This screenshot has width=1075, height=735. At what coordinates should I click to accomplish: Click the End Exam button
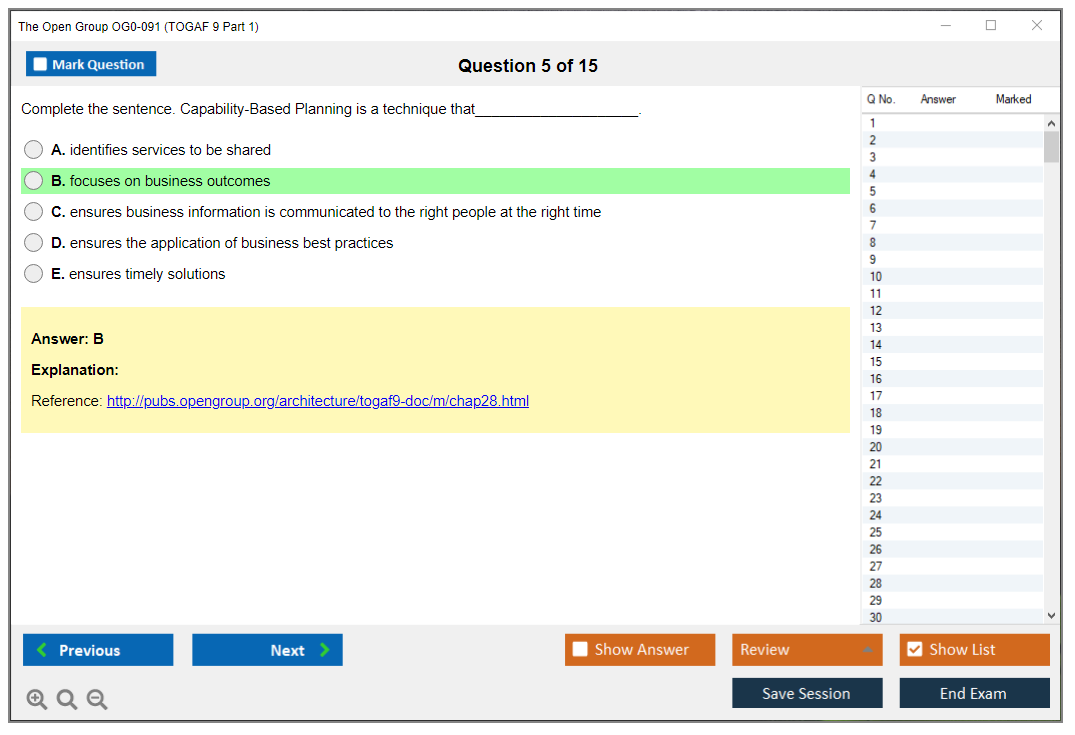974,693
